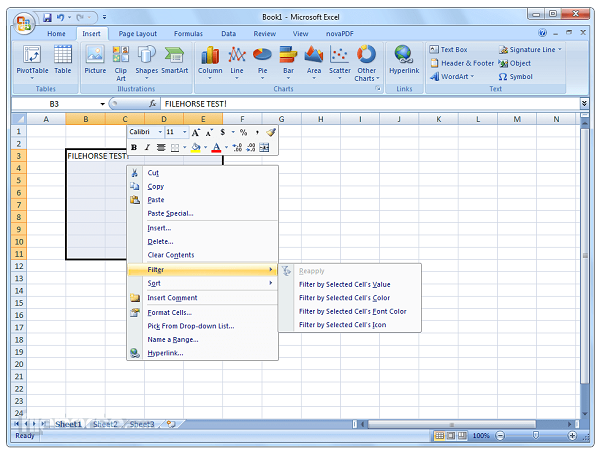Adjust the zoom slider handle
This screenshot has height=454, width=600.
click(536, 435)
